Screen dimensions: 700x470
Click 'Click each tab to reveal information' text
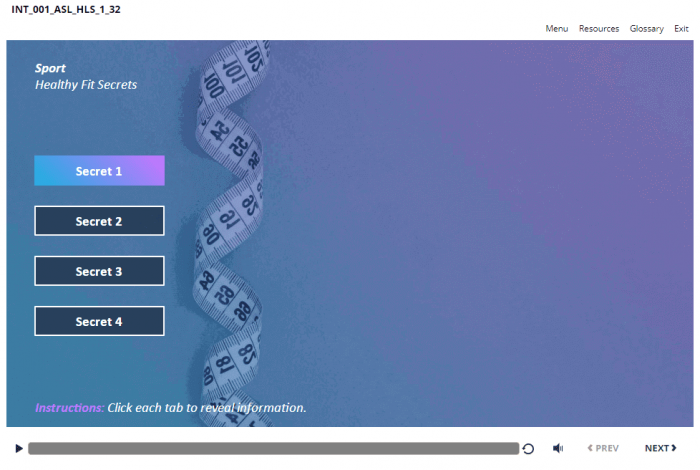point(206,408)
